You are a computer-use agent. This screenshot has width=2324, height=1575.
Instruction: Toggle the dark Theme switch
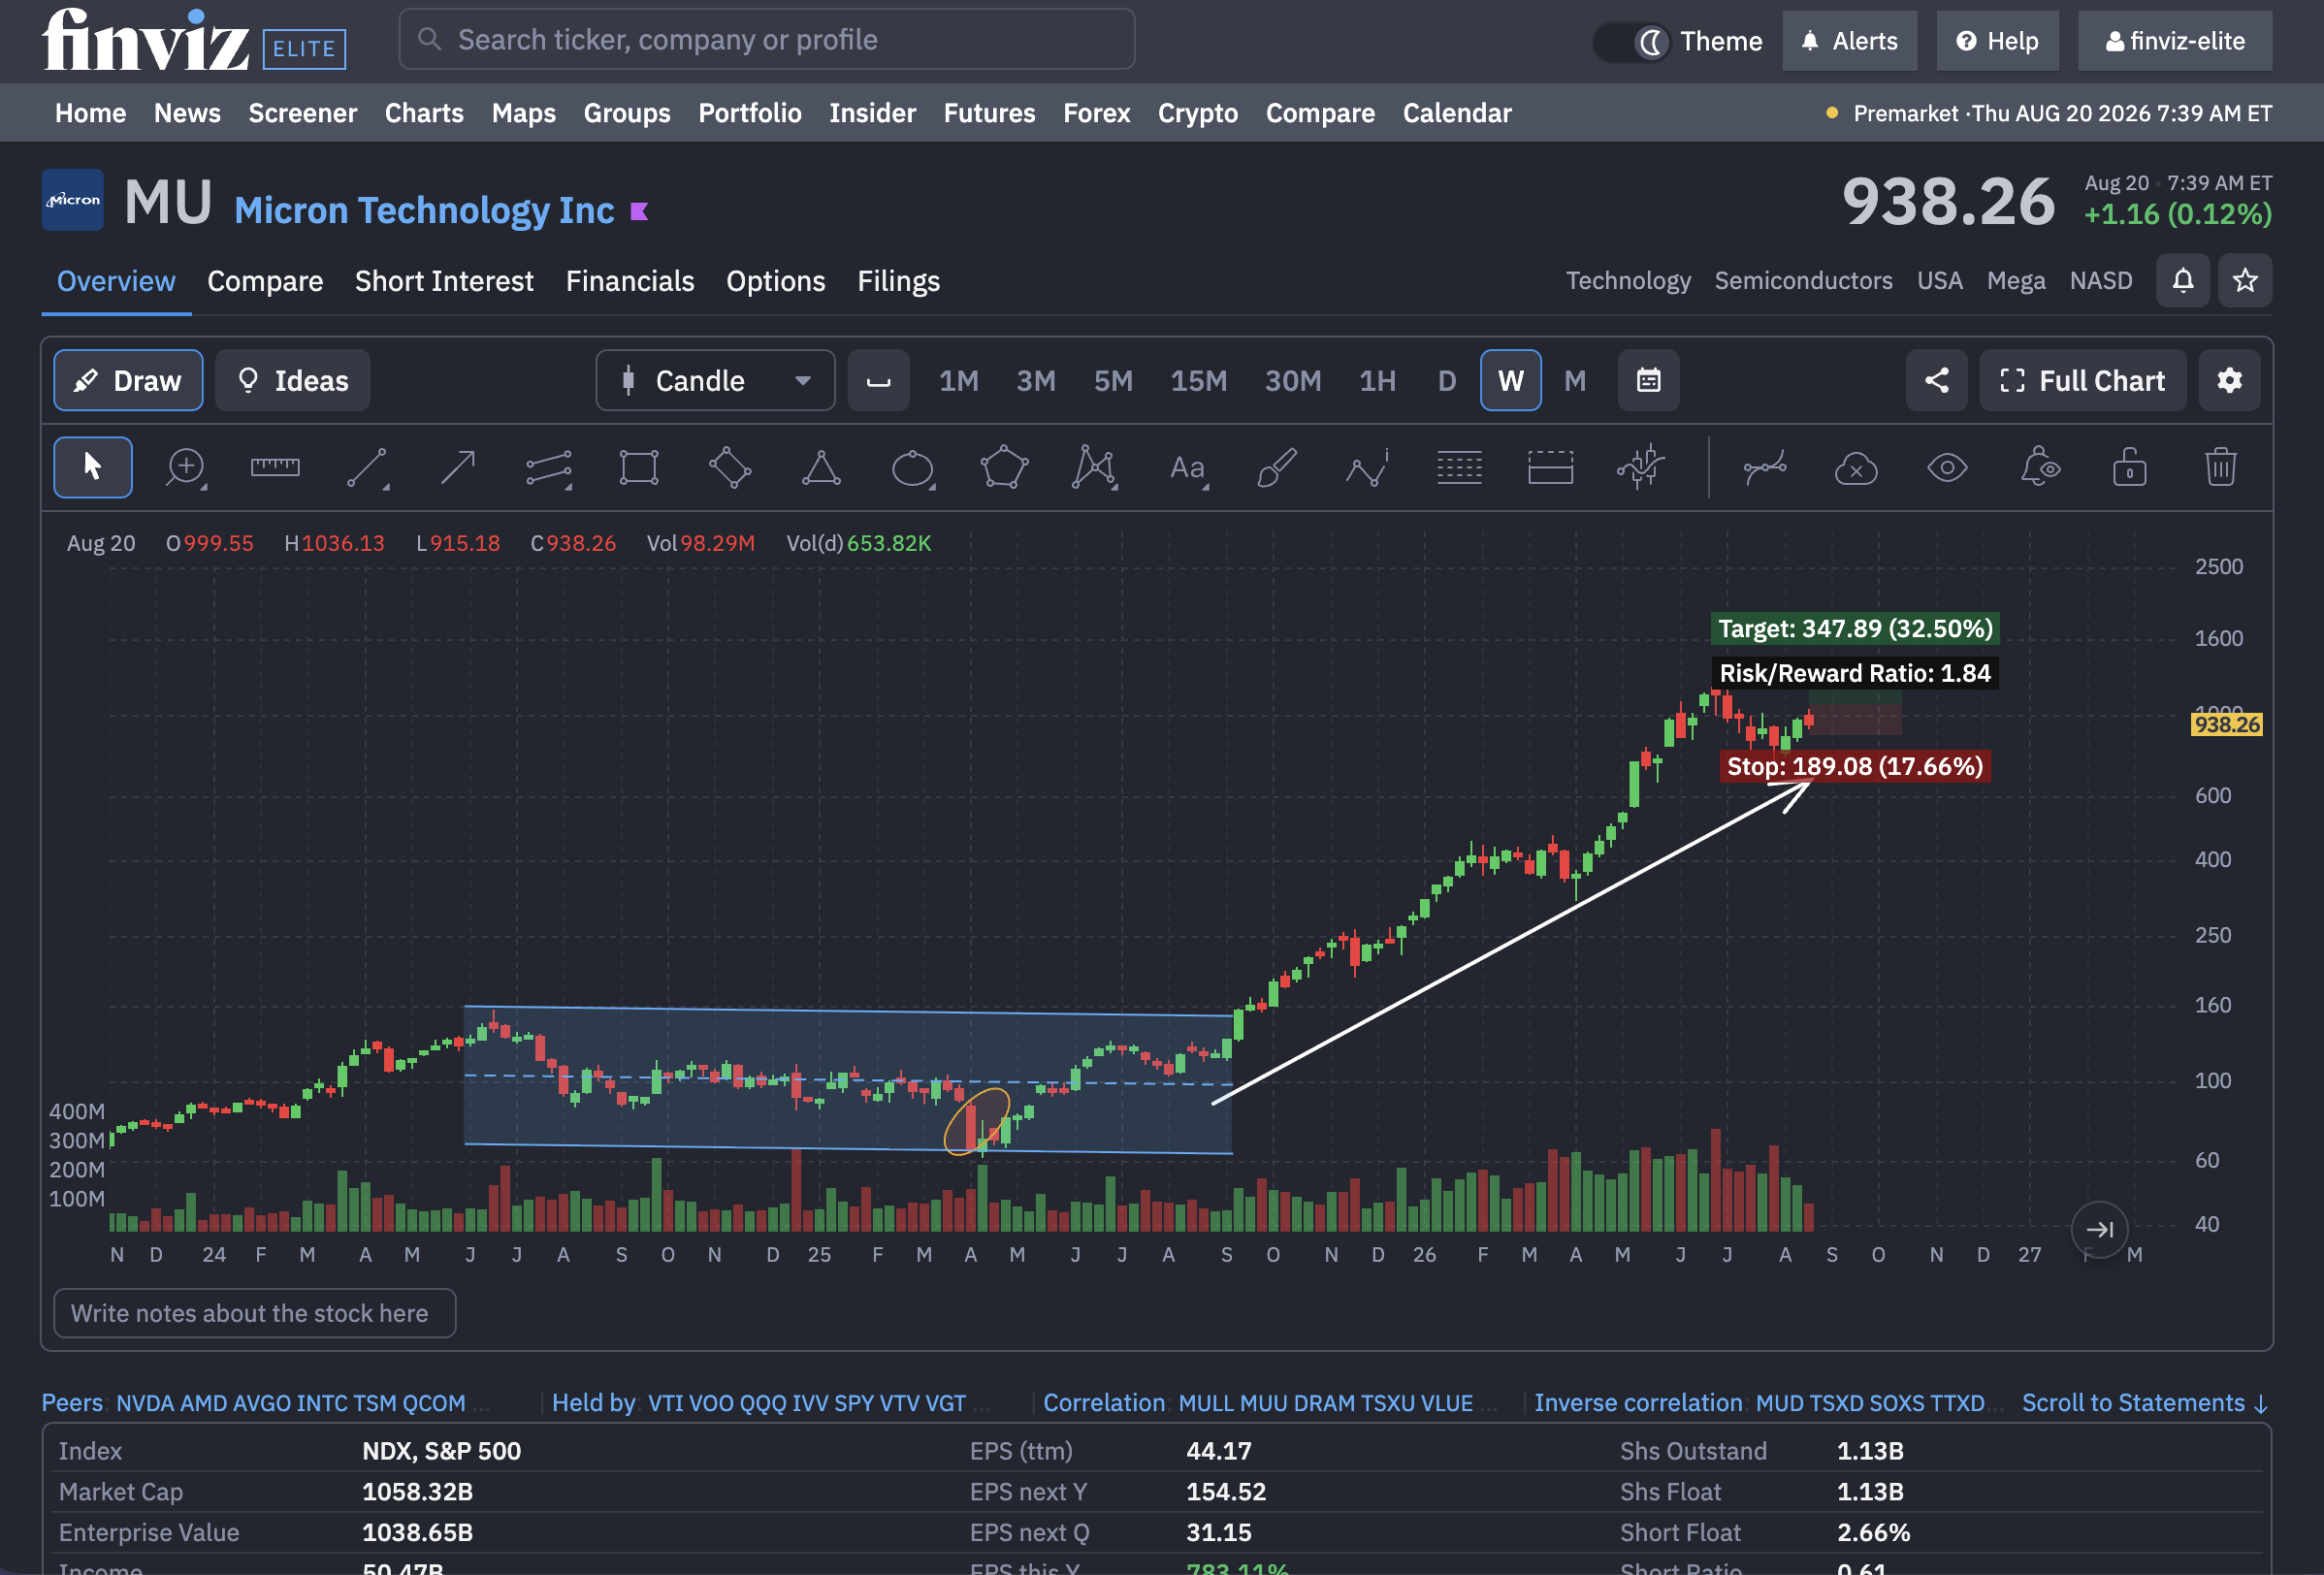(x=1632, y=41)
